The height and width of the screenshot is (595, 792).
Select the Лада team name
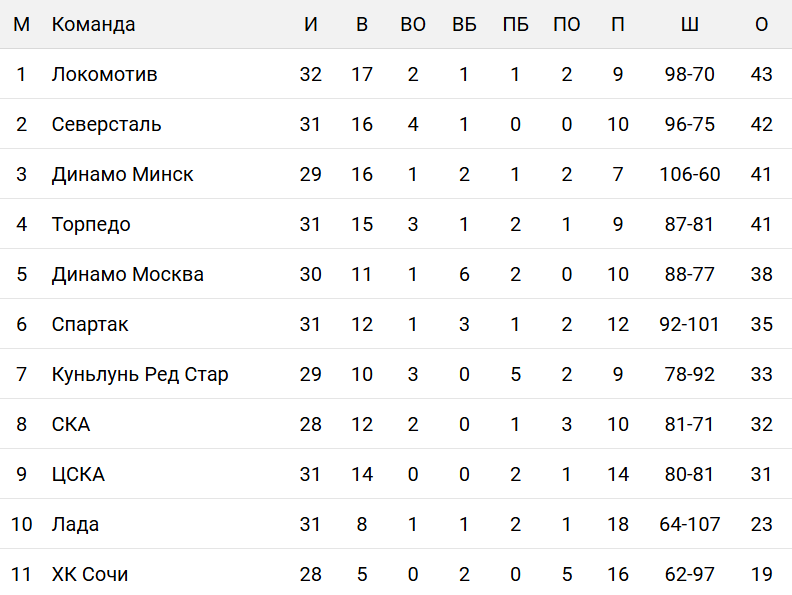[x=75, y=524]
